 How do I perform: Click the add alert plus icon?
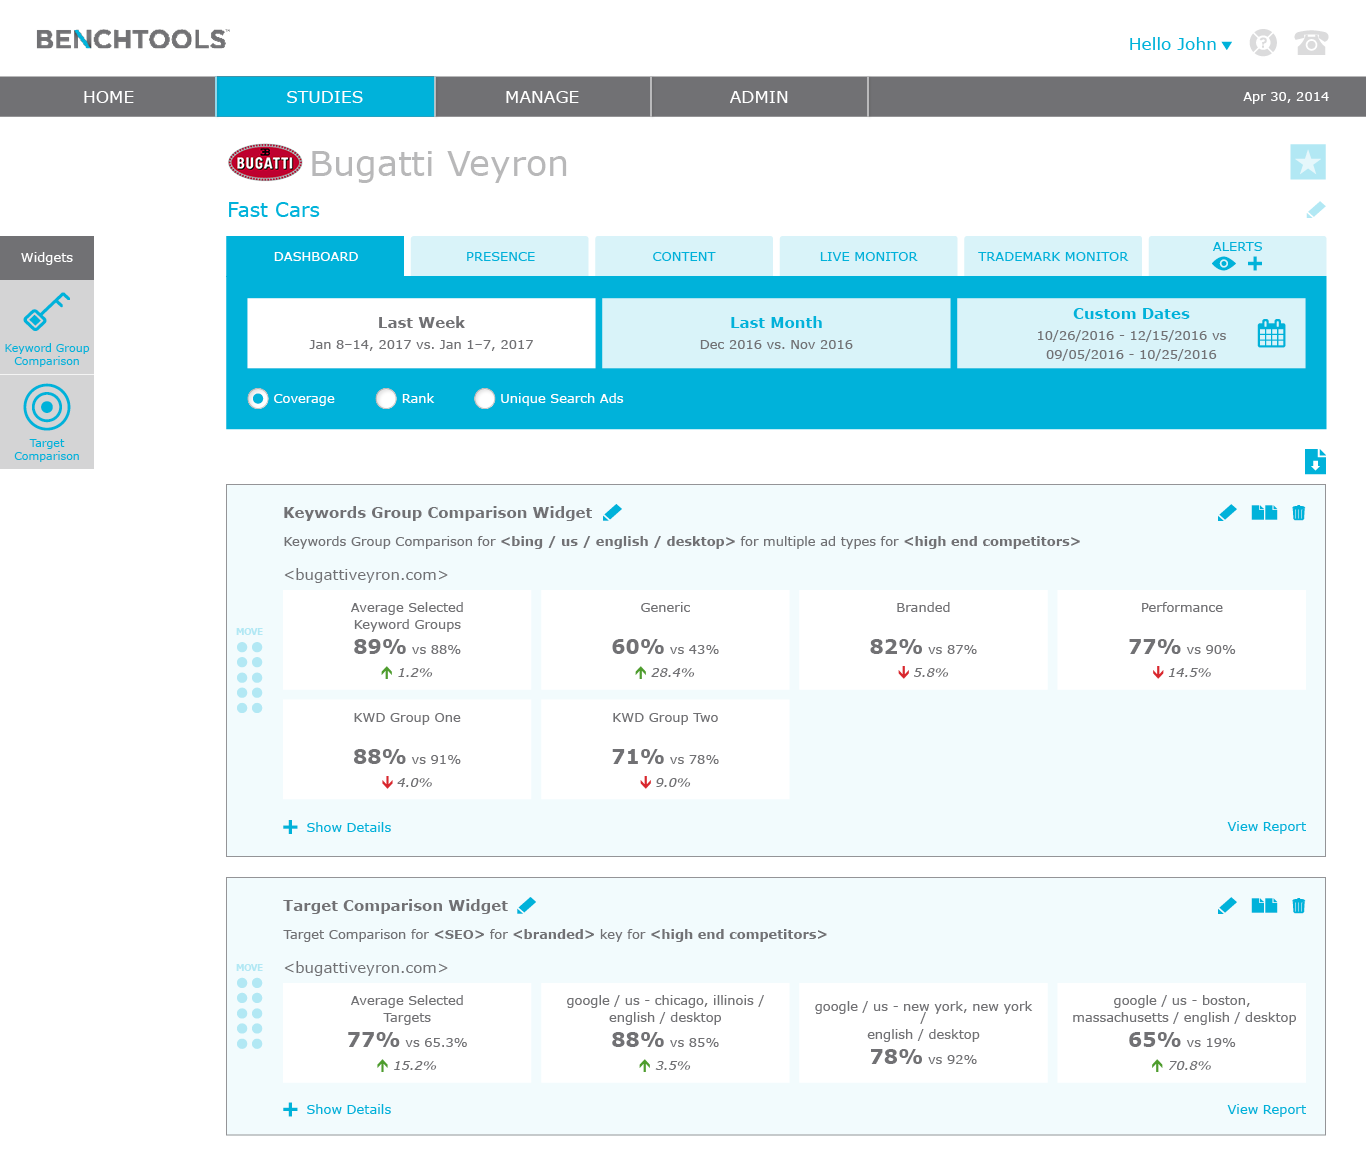[1255, 264]
